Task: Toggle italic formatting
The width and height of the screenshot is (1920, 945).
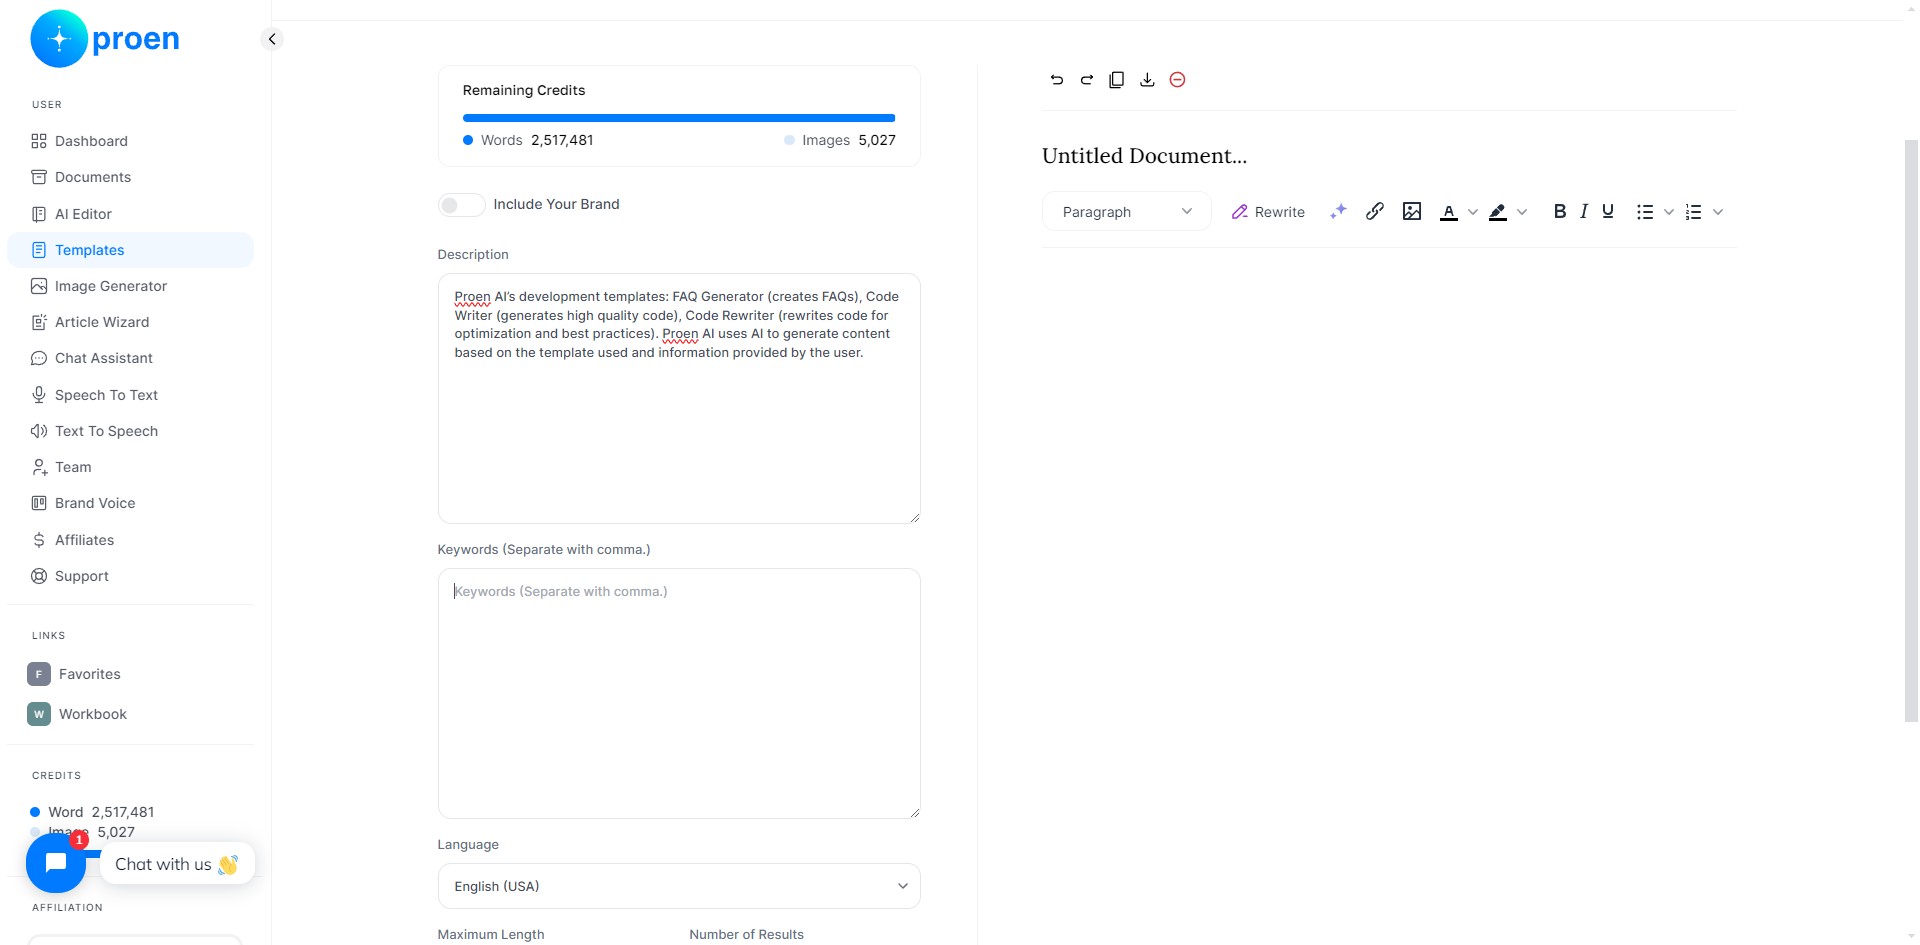Action: pyautogui.click(x=1584, y=211)
